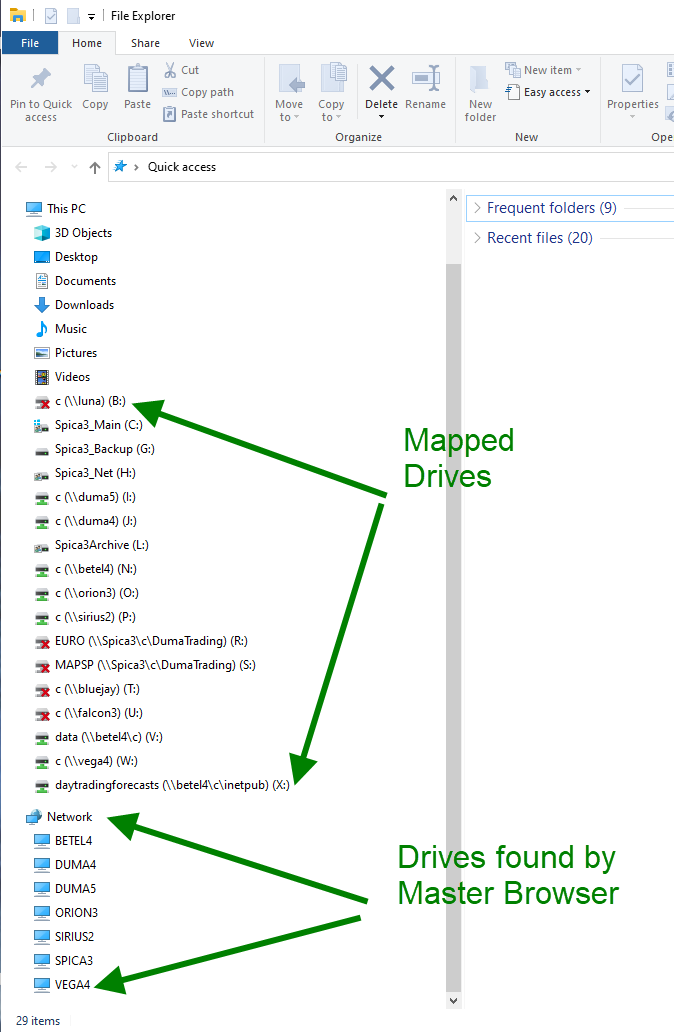Click the Up one level arrow

tap(95, 167)
